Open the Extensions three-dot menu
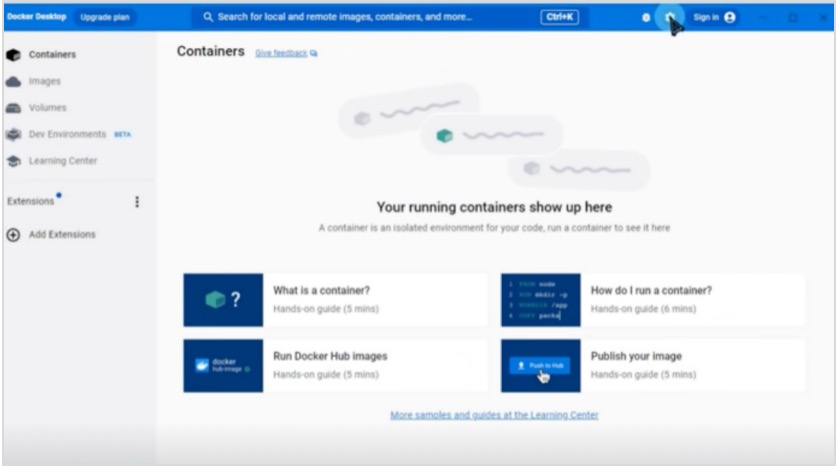838x468 pixels. [x=137, y=202]
